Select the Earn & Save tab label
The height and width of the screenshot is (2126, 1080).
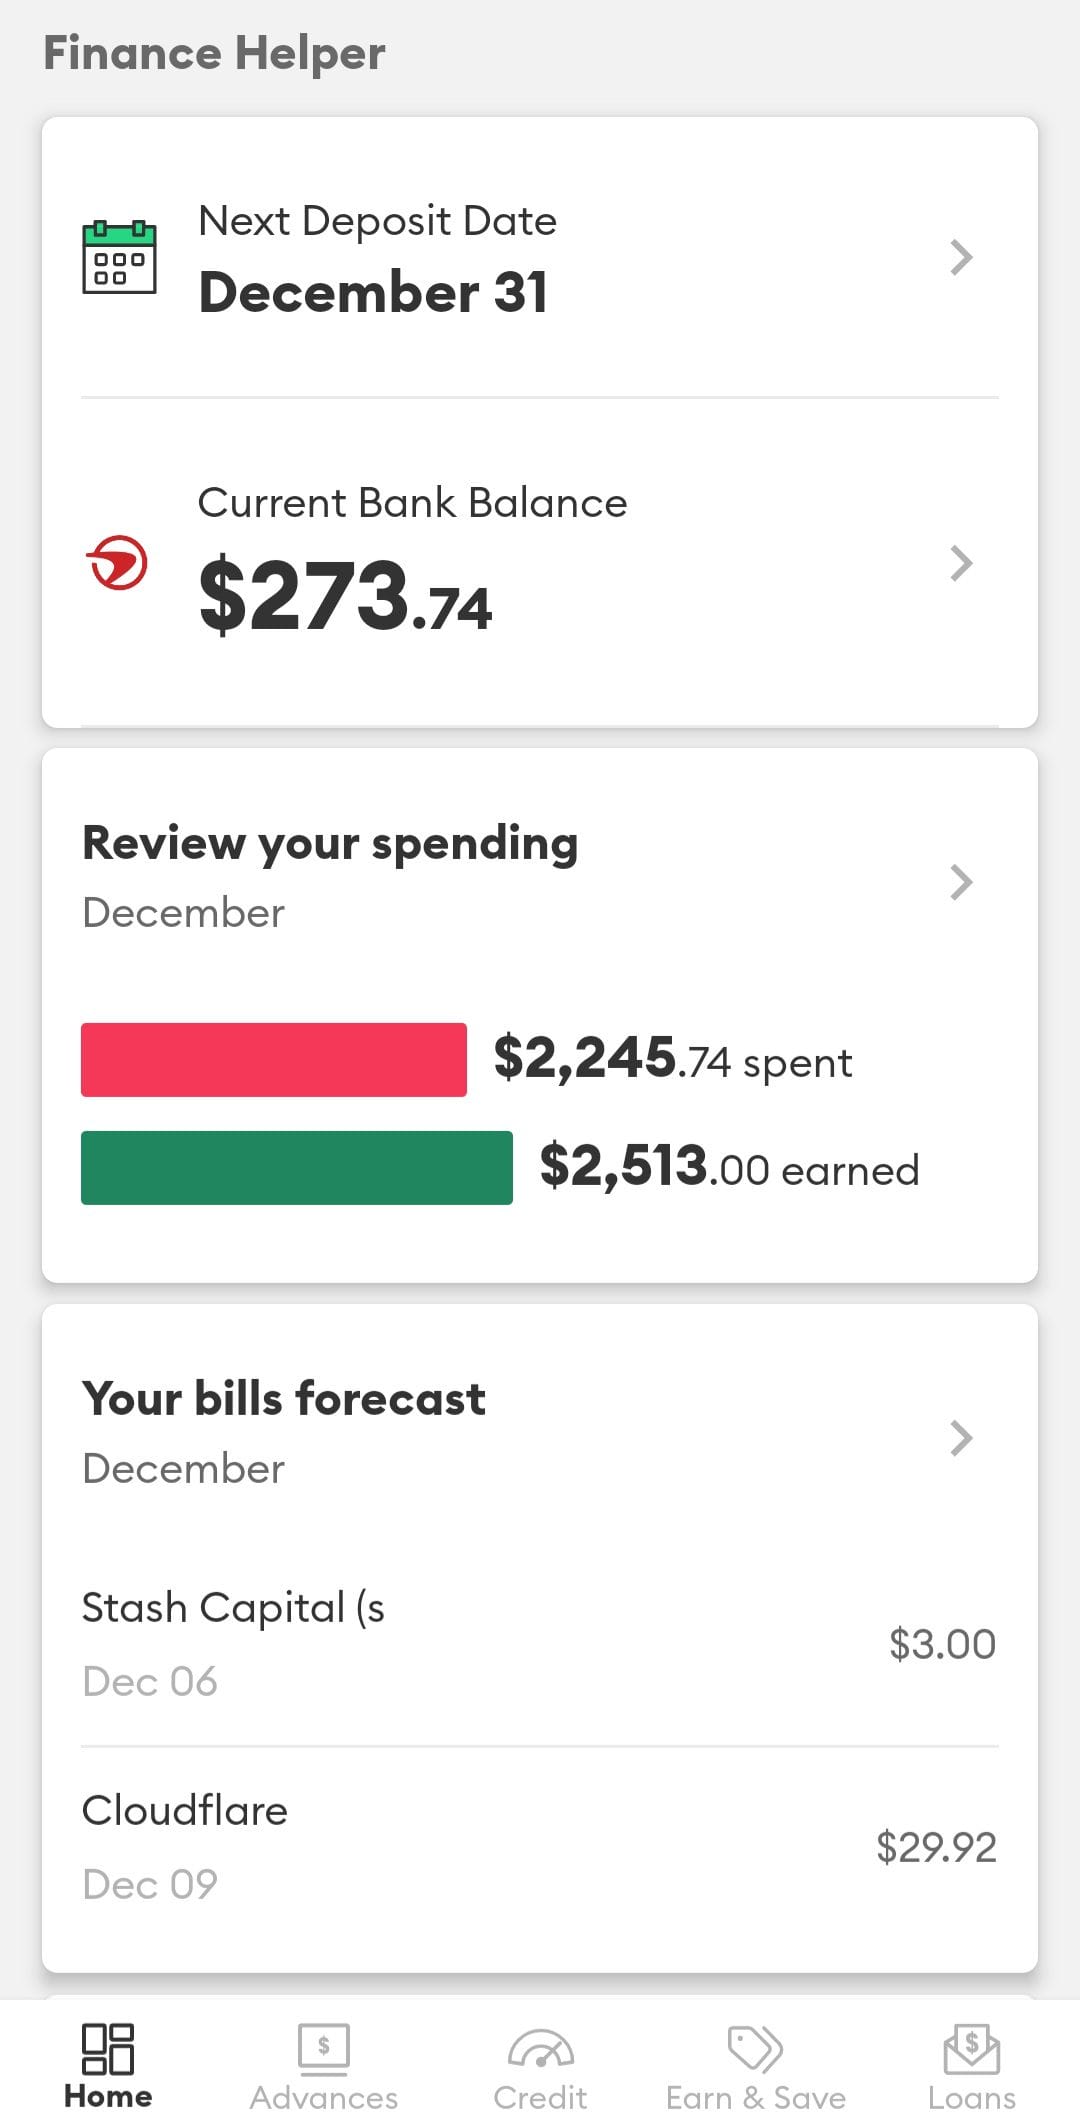[x=756, y=2097]
